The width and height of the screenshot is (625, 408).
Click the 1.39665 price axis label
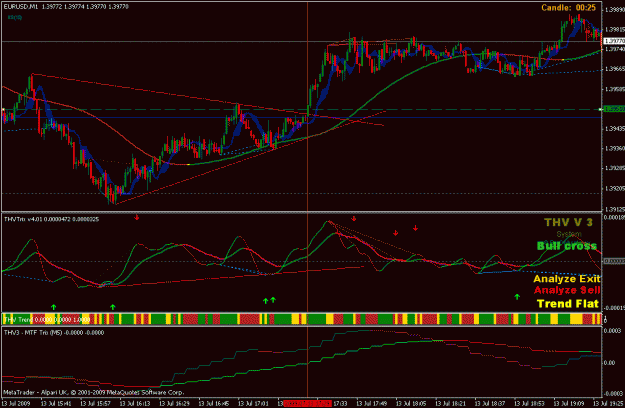pos(614,69)
